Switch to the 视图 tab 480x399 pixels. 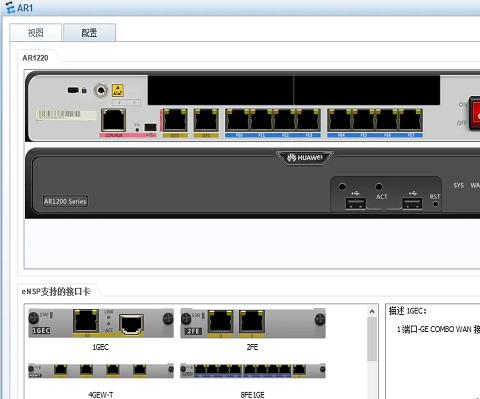(x=36, y=33)
